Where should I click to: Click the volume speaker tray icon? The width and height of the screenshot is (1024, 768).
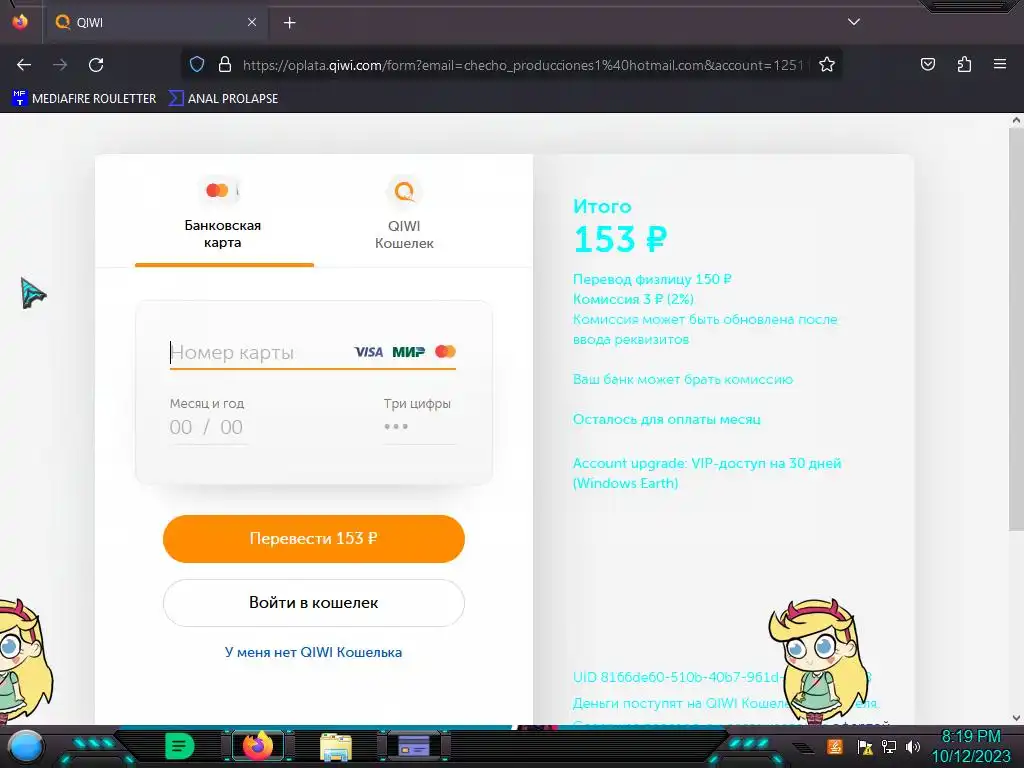[x=913, y=746]
